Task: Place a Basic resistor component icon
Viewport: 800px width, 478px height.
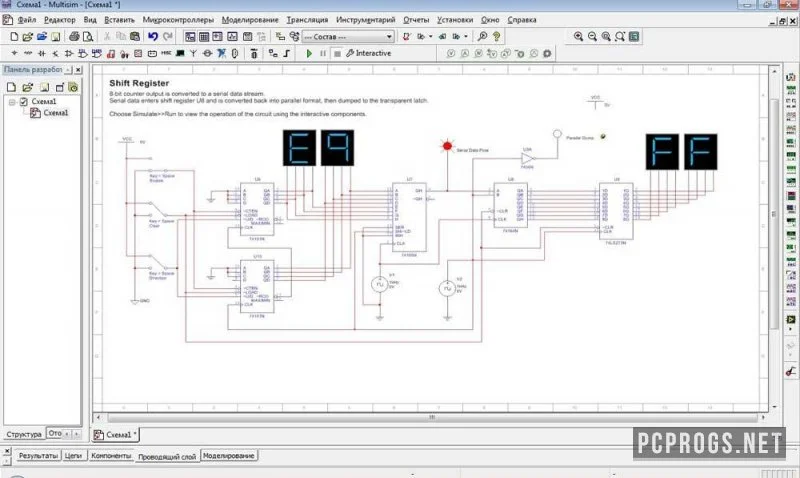Action: point(28,53)
